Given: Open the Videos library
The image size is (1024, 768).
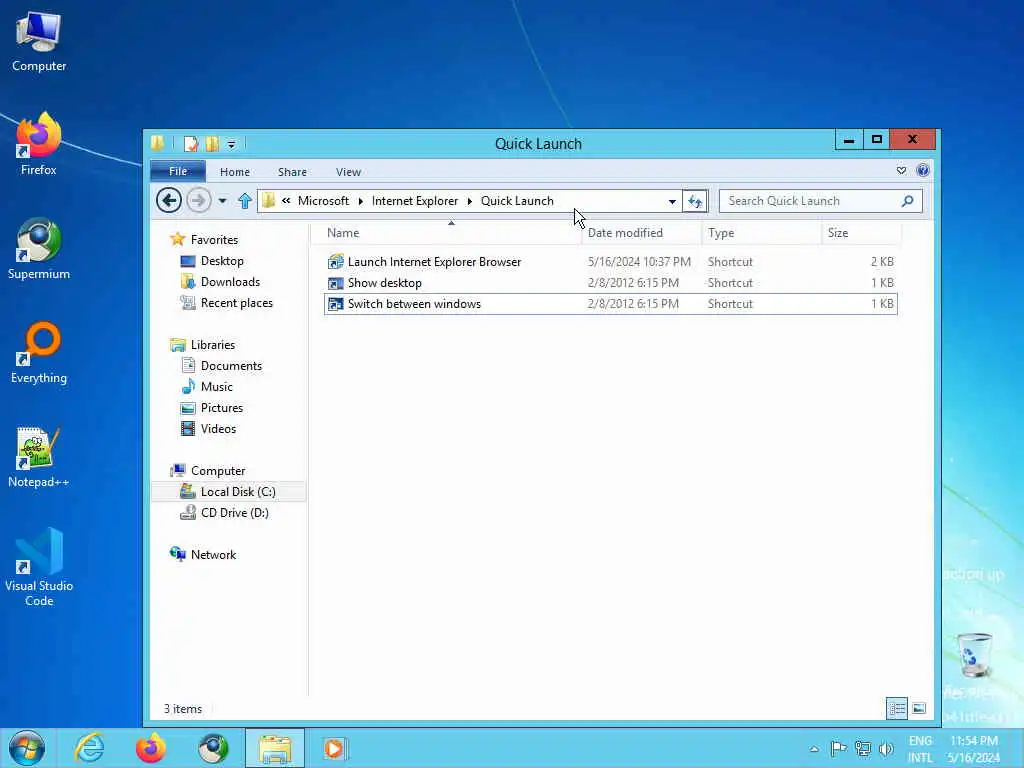Looking at the screenshot, I should (218, 428).
